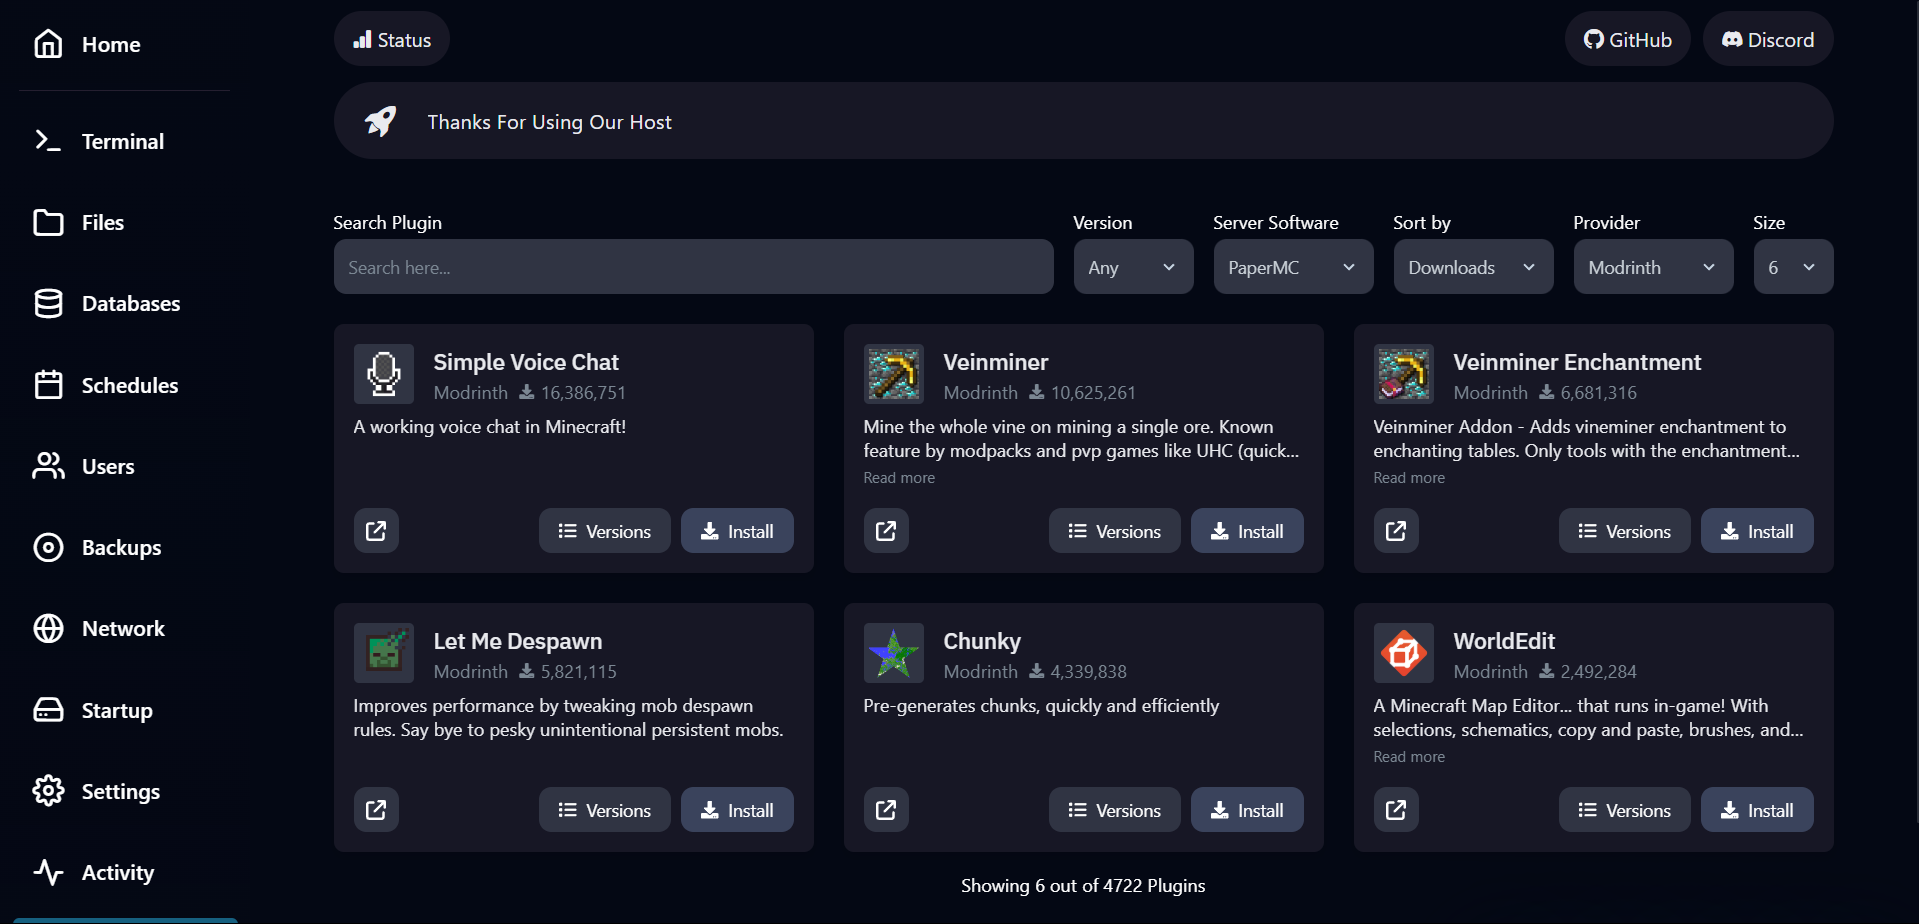Open Chunky plugin page via external icon

pyautogui.click(x=886, y=810)
